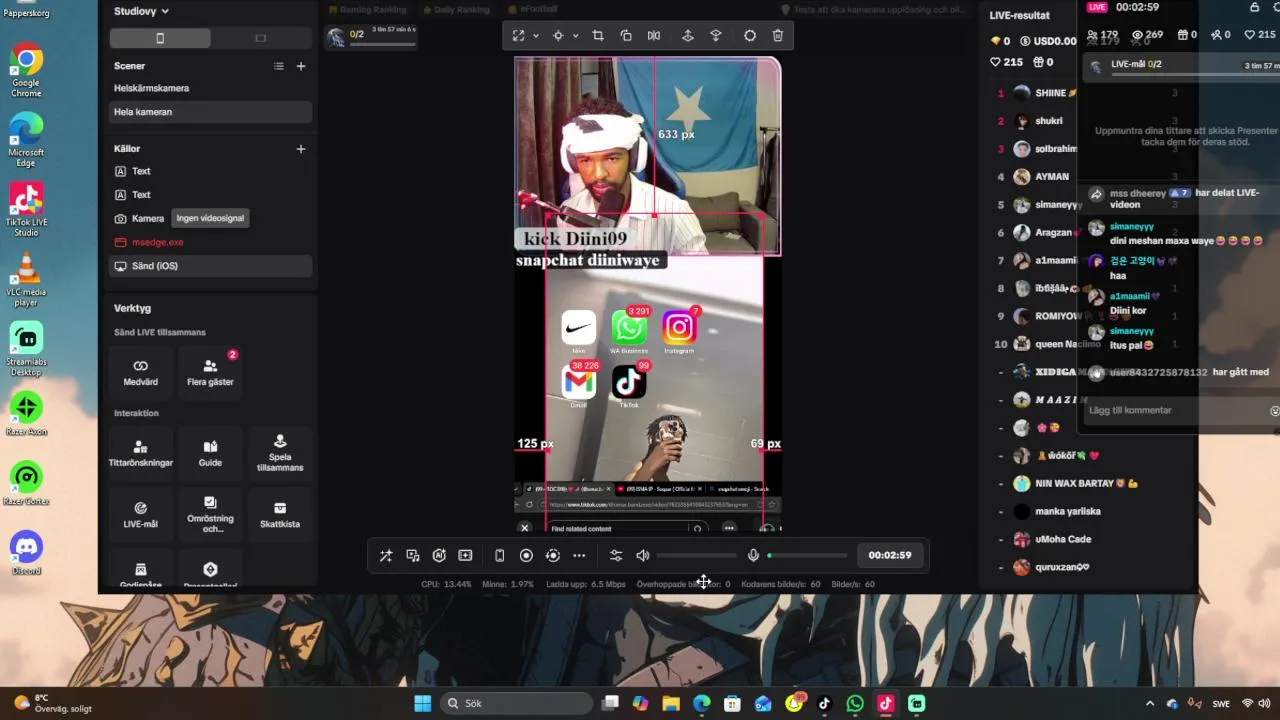Switch to landscape layout toggle
Viewport: 1280px width, 720px height.
261,38
